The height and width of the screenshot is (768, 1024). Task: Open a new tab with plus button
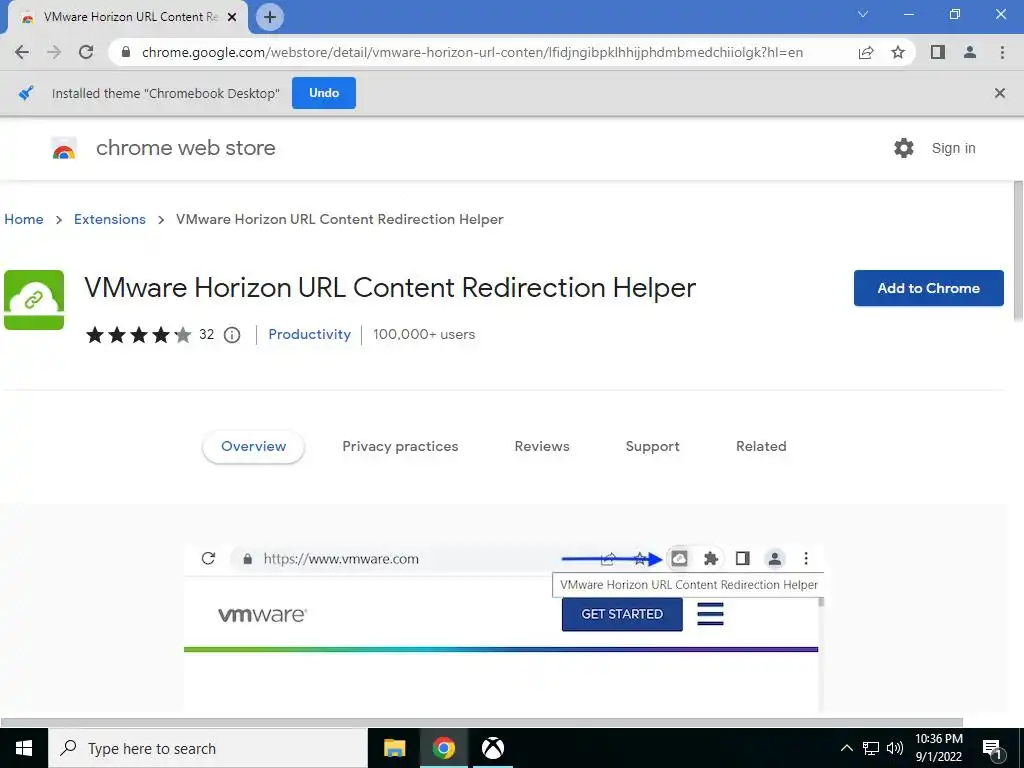270,17
